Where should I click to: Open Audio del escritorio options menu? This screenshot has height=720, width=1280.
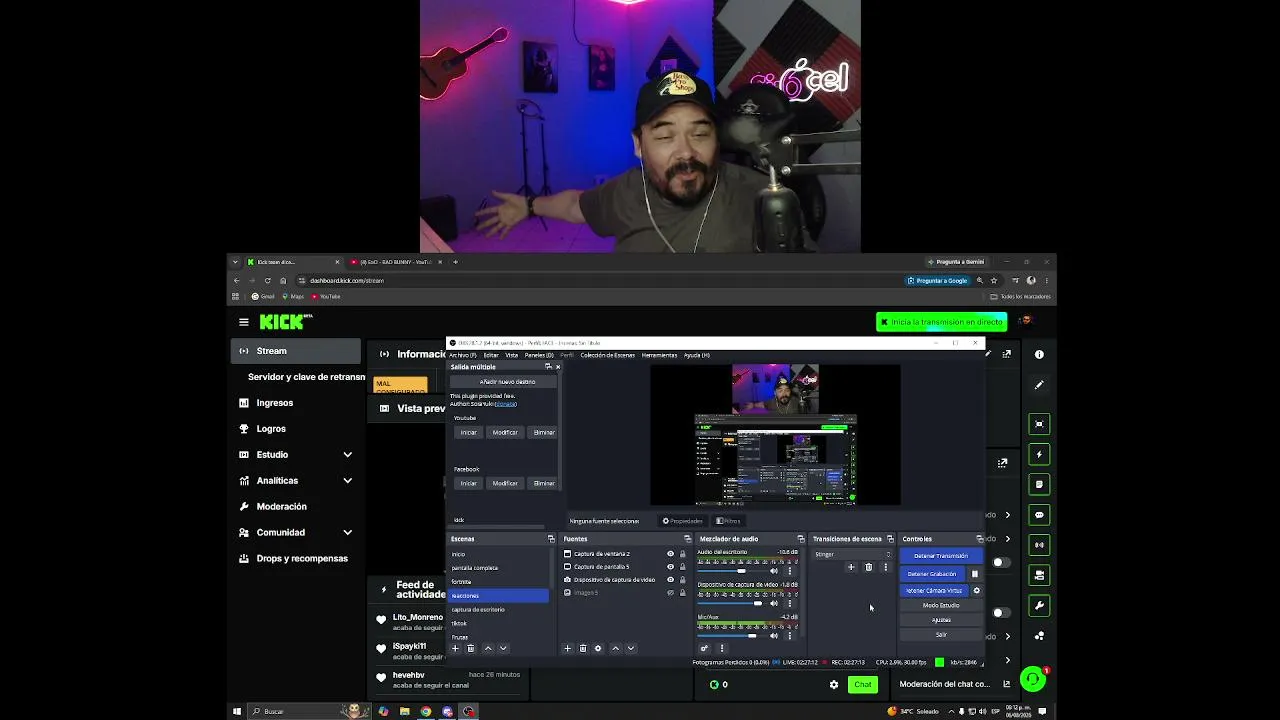pyautogui.click(x=789, y=571)
